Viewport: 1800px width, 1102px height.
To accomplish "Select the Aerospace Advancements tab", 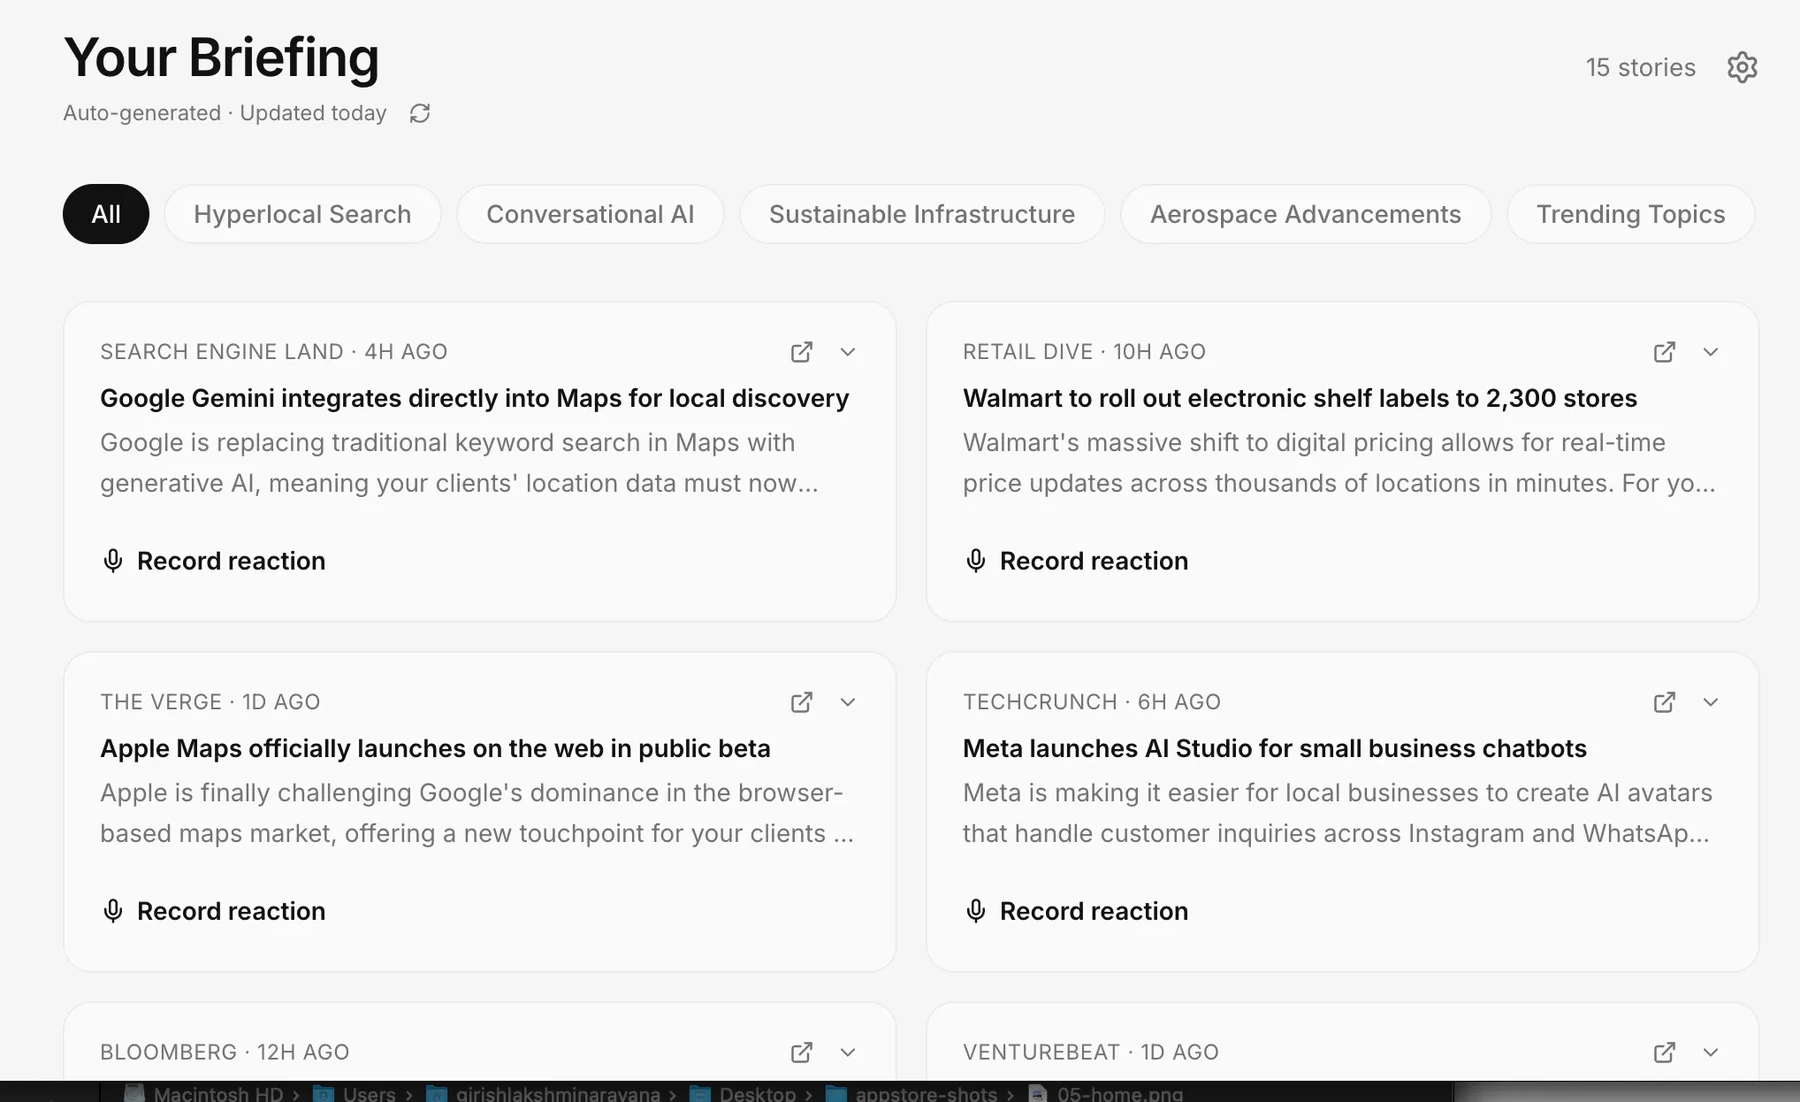I will [1305, 214].
